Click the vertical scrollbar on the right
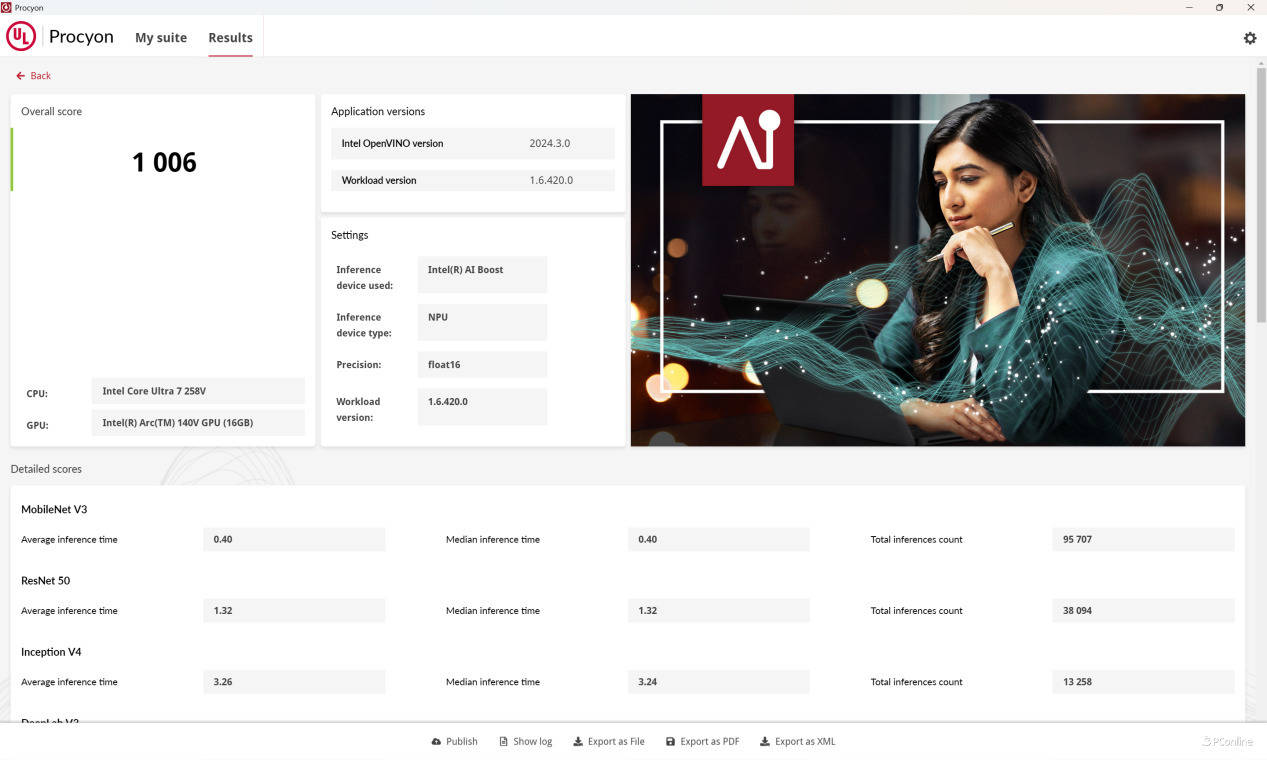Viewport: 1267px width, 760px height. pyautogui.click(x=1260, y=200)
